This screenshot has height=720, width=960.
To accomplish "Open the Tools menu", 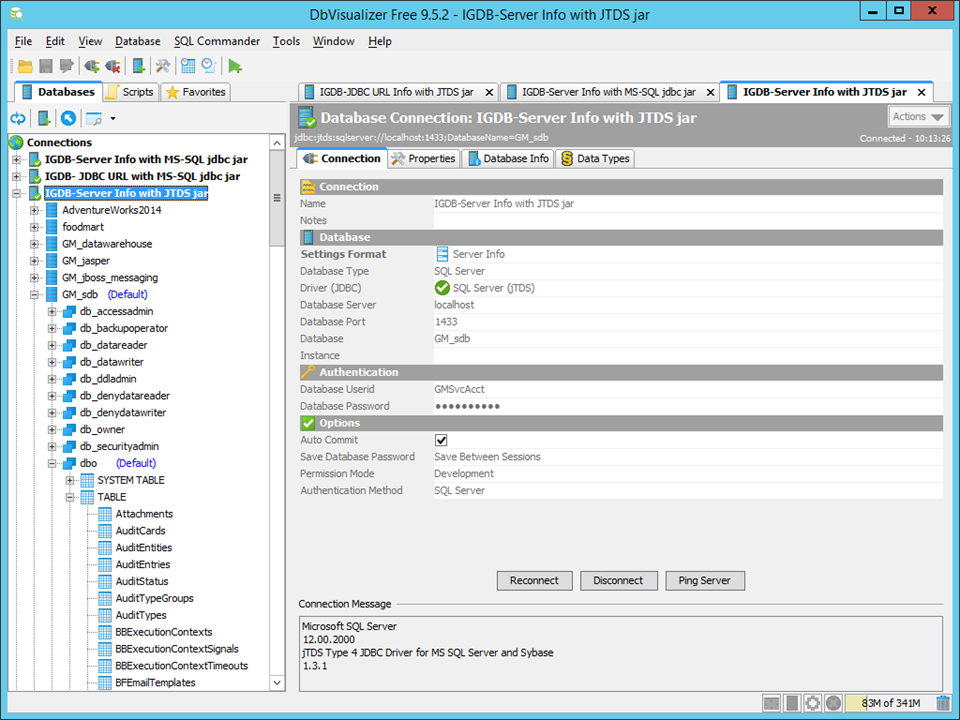I will coord(286,41).
